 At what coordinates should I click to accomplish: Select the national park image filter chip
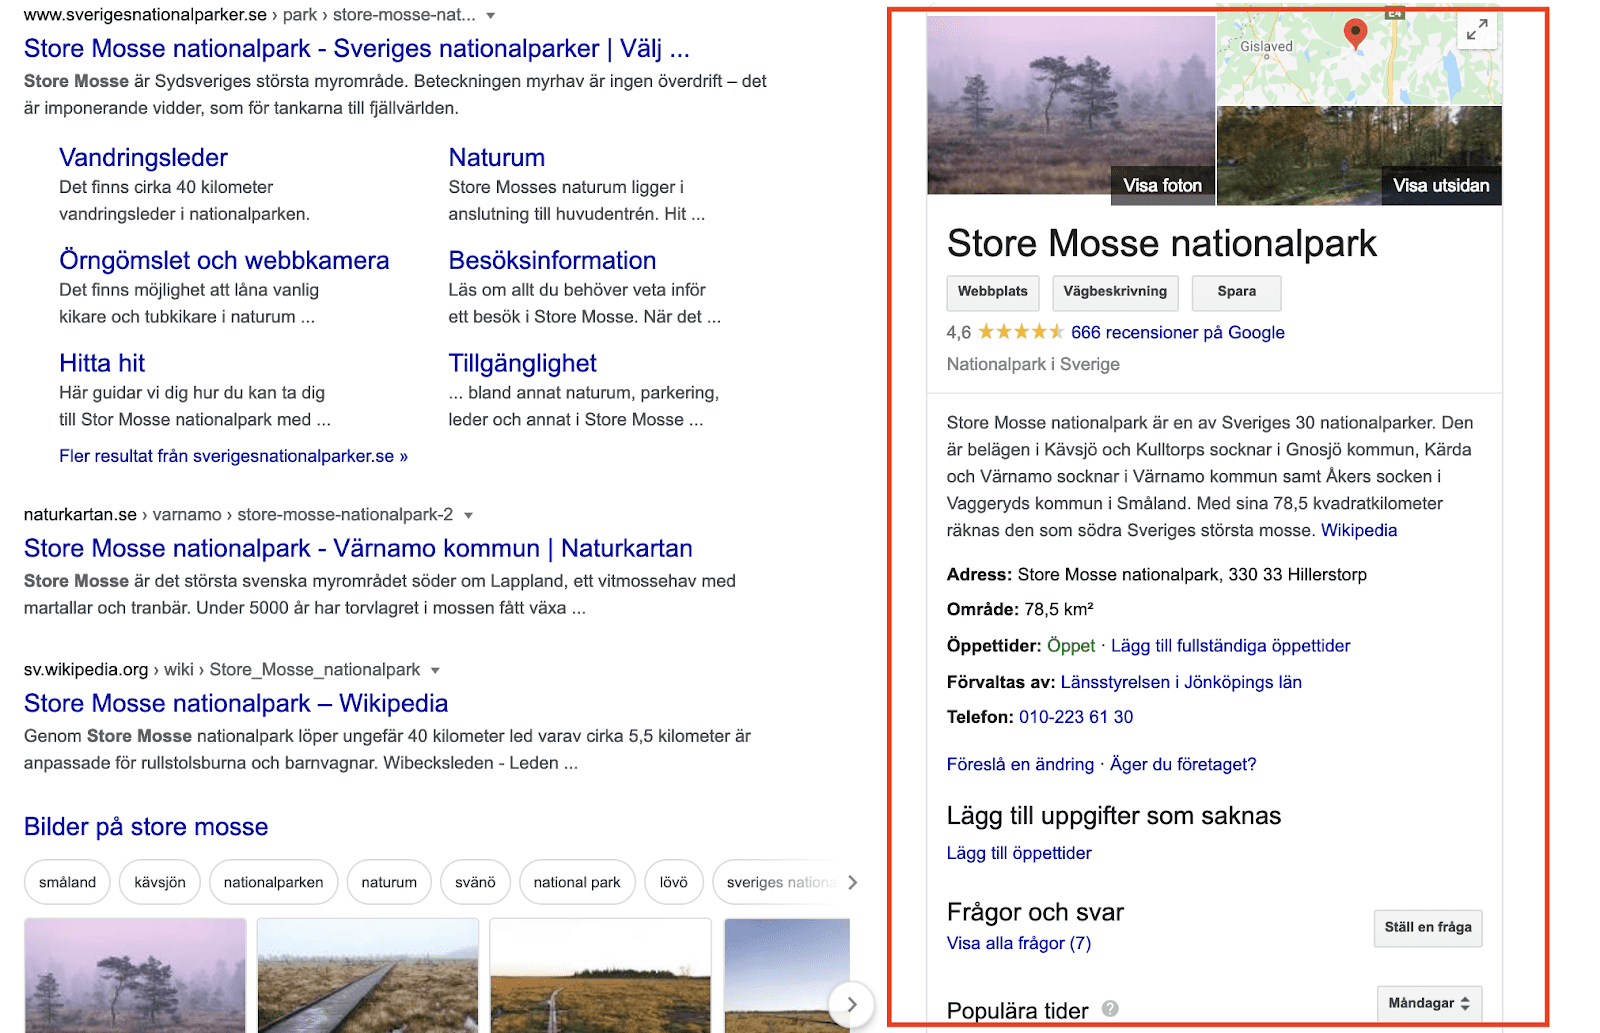coord(577,882)
